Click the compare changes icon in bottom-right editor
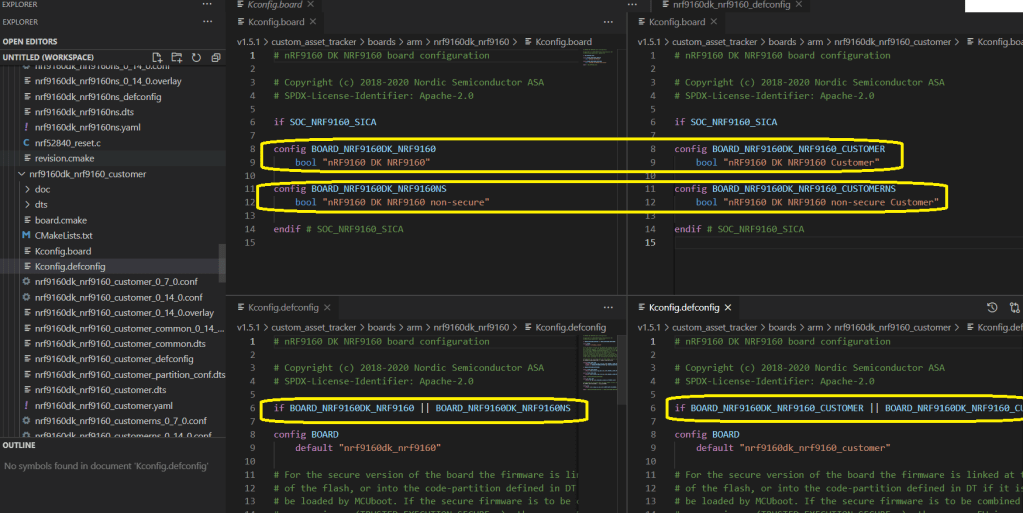The width and height of the screenshot is (1023, 513). click(1014, 308)
